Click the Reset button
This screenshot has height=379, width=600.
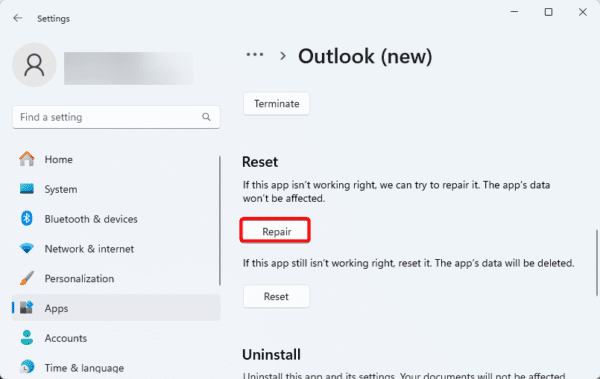coord(276,296)
